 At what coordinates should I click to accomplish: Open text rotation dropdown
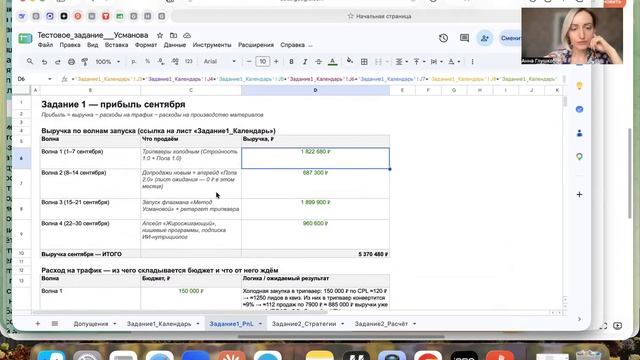(x=454, y=62)
